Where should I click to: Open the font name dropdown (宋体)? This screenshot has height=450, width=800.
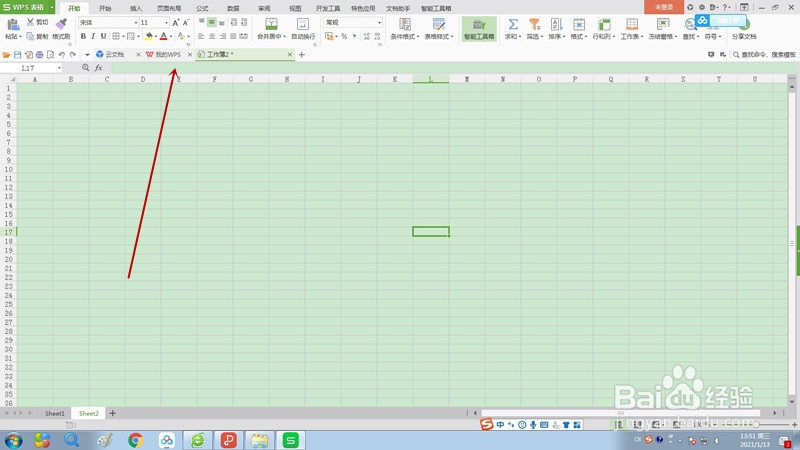[136, 22]
